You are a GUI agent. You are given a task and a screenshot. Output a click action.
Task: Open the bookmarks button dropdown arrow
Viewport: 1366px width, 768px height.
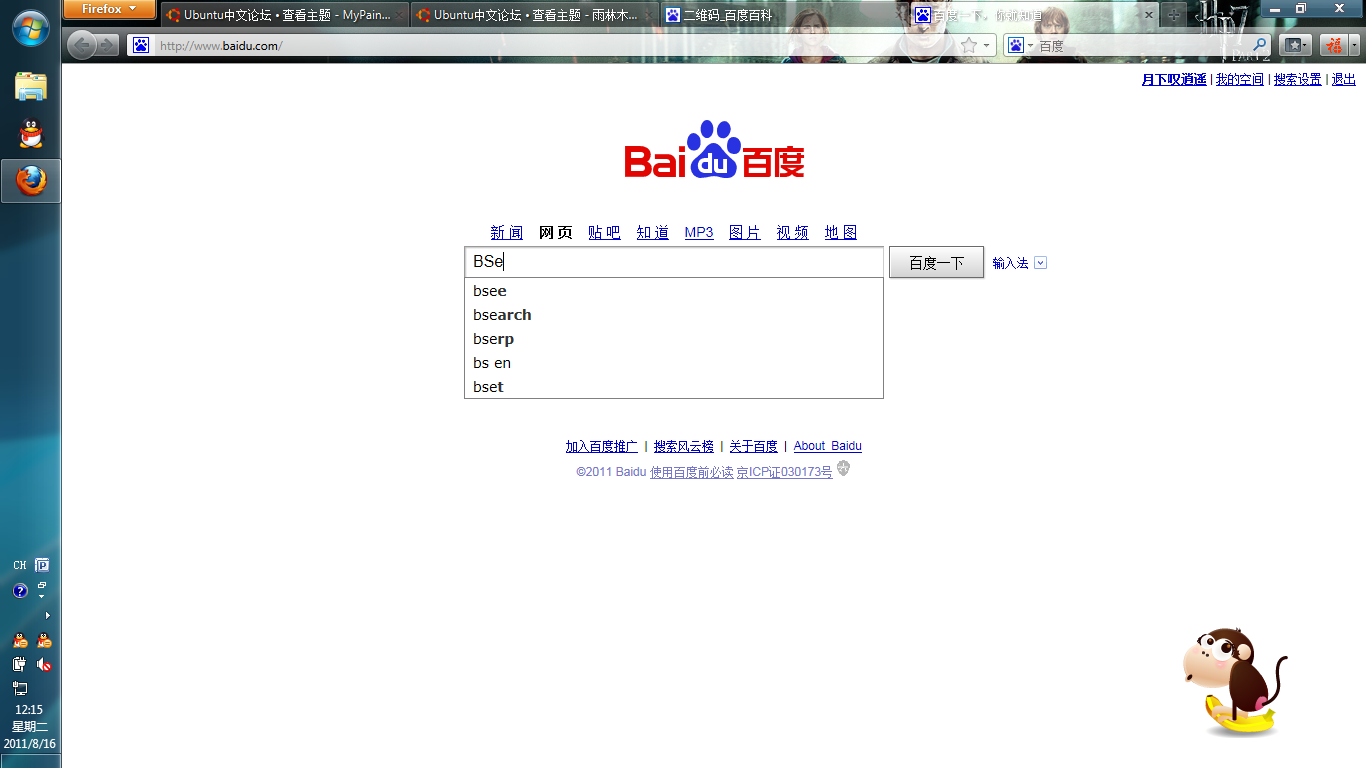pos(1306,45)
